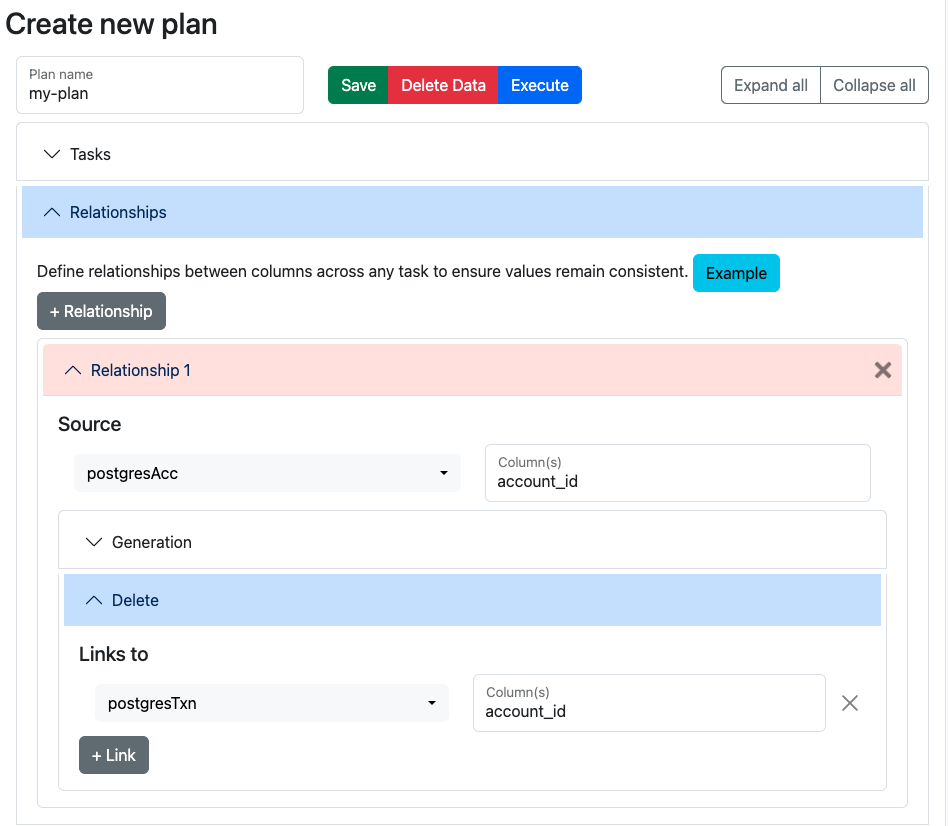Show the relationships Example
Screen dimensions: 948x826
pos(735,273)
